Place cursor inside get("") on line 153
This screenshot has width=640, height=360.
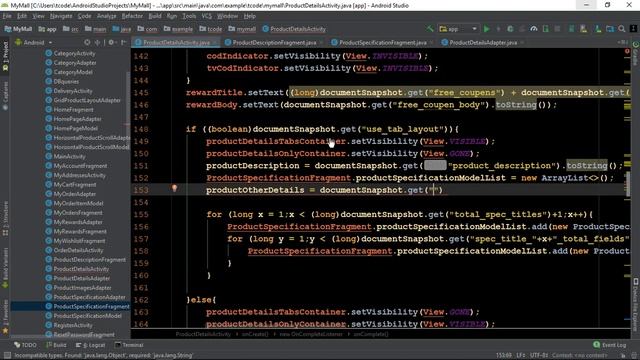[x=433, y=190]
